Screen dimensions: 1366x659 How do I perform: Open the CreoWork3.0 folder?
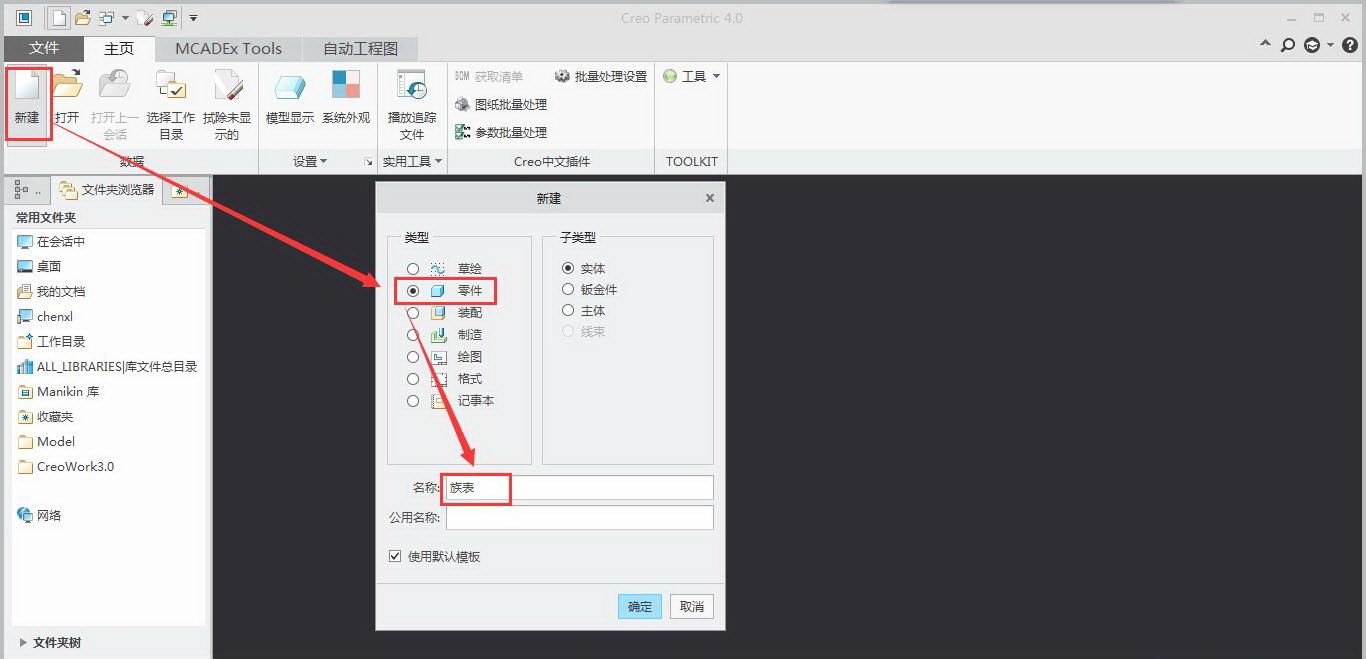pos(65,466)
